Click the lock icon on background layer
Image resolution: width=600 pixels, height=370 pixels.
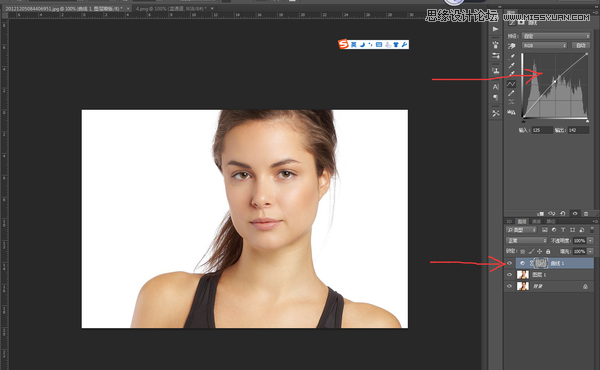[585, 286]
